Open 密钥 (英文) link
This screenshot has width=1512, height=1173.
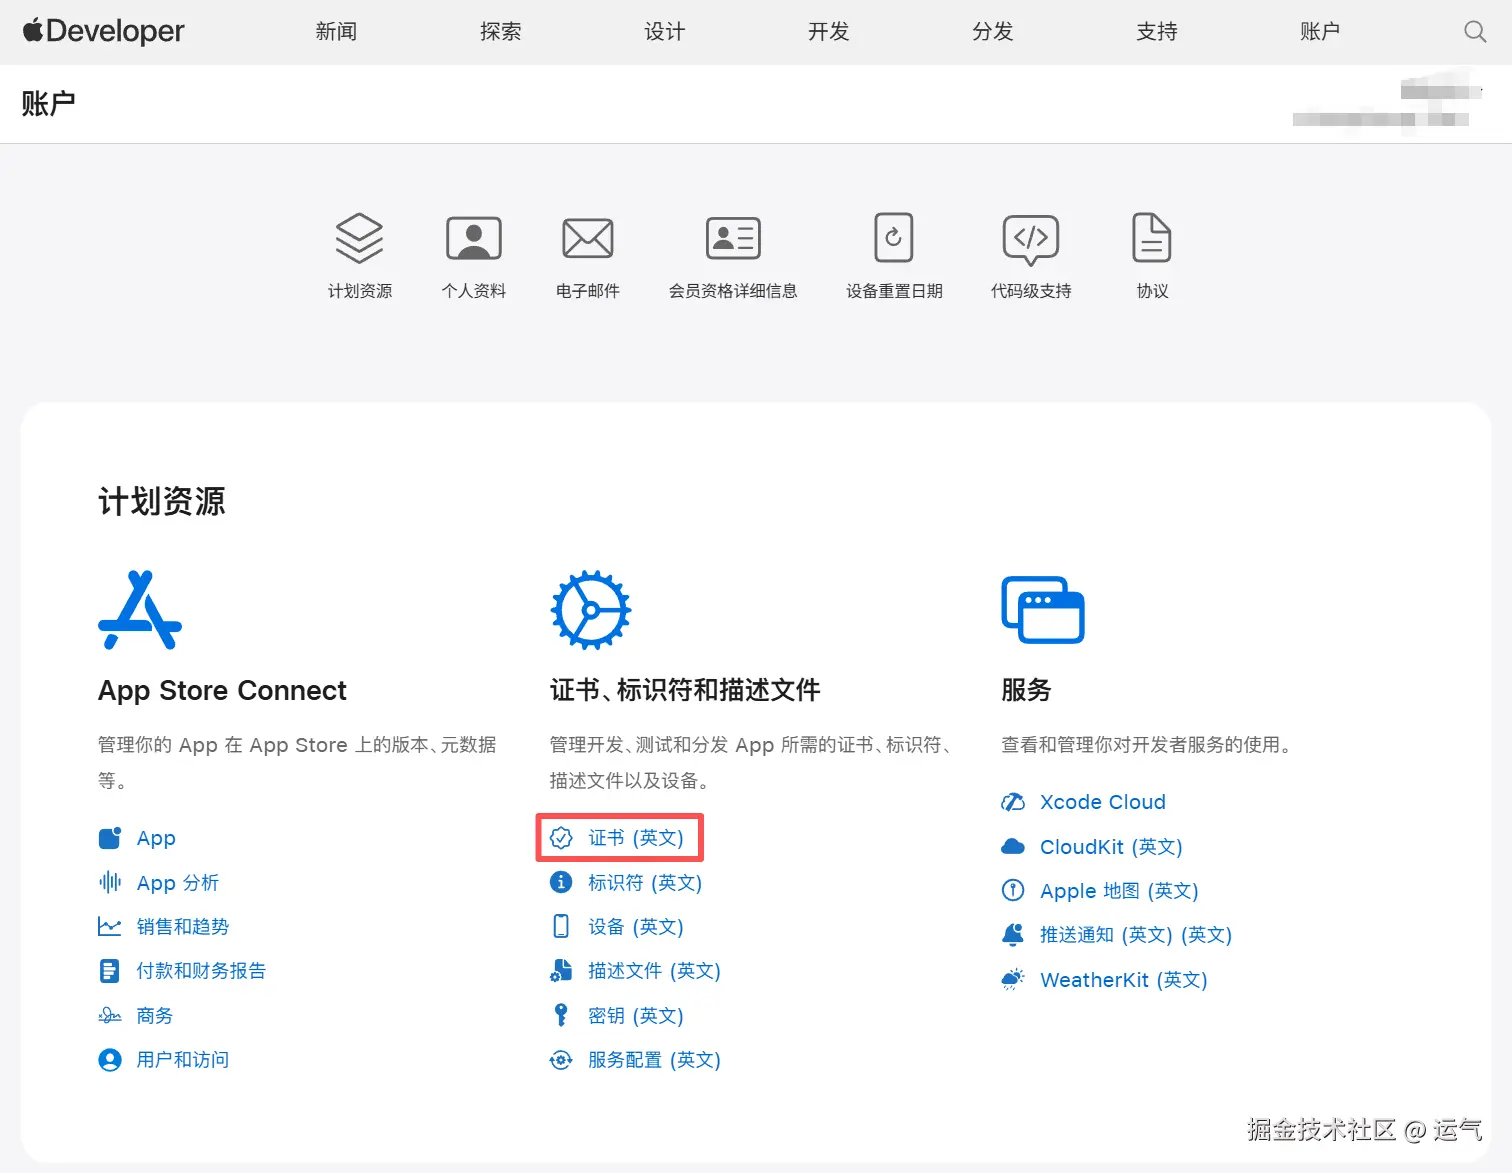[636, 1016]
